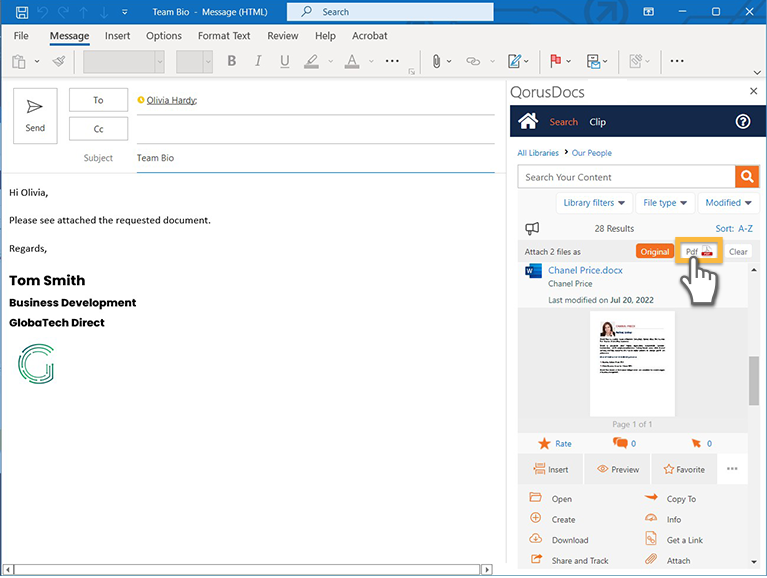Image resolution: width=767 pixels, height=578 pixels.
Task: Open the font name combo box
Action: point(124,62)
